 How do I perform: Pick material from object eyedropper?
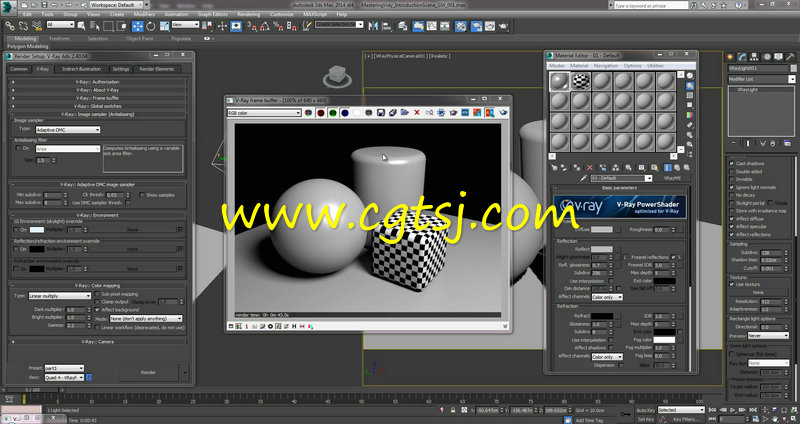coord(585,178)
